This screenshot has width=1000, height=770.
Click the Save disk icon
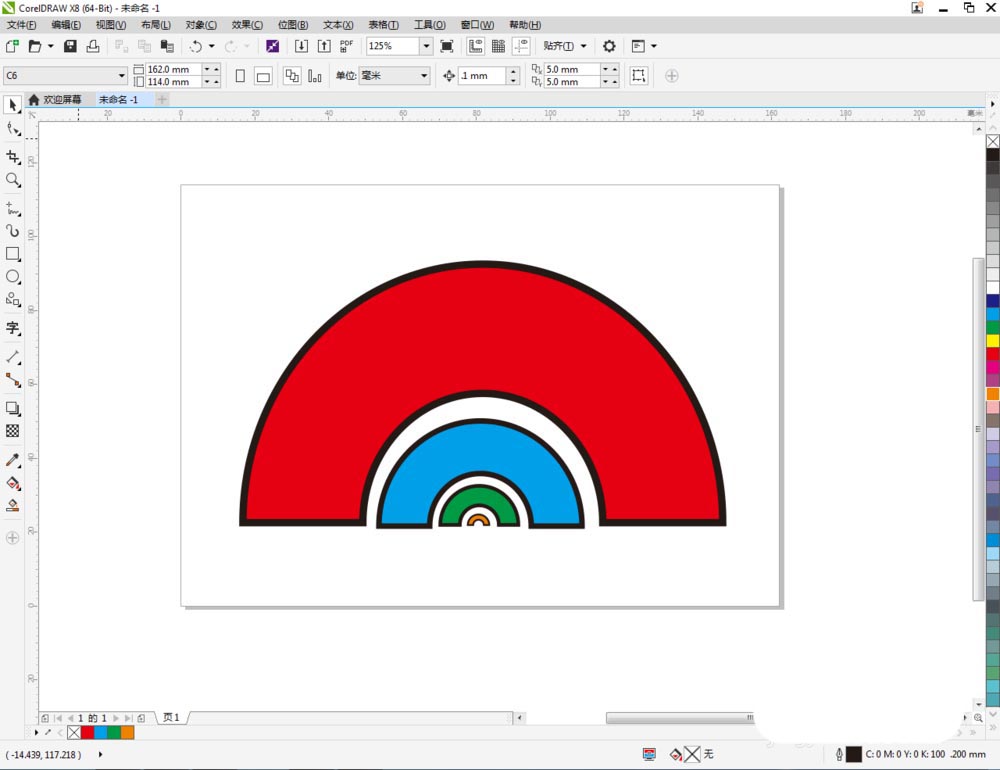pyautogui.click(x=70, y=46)
